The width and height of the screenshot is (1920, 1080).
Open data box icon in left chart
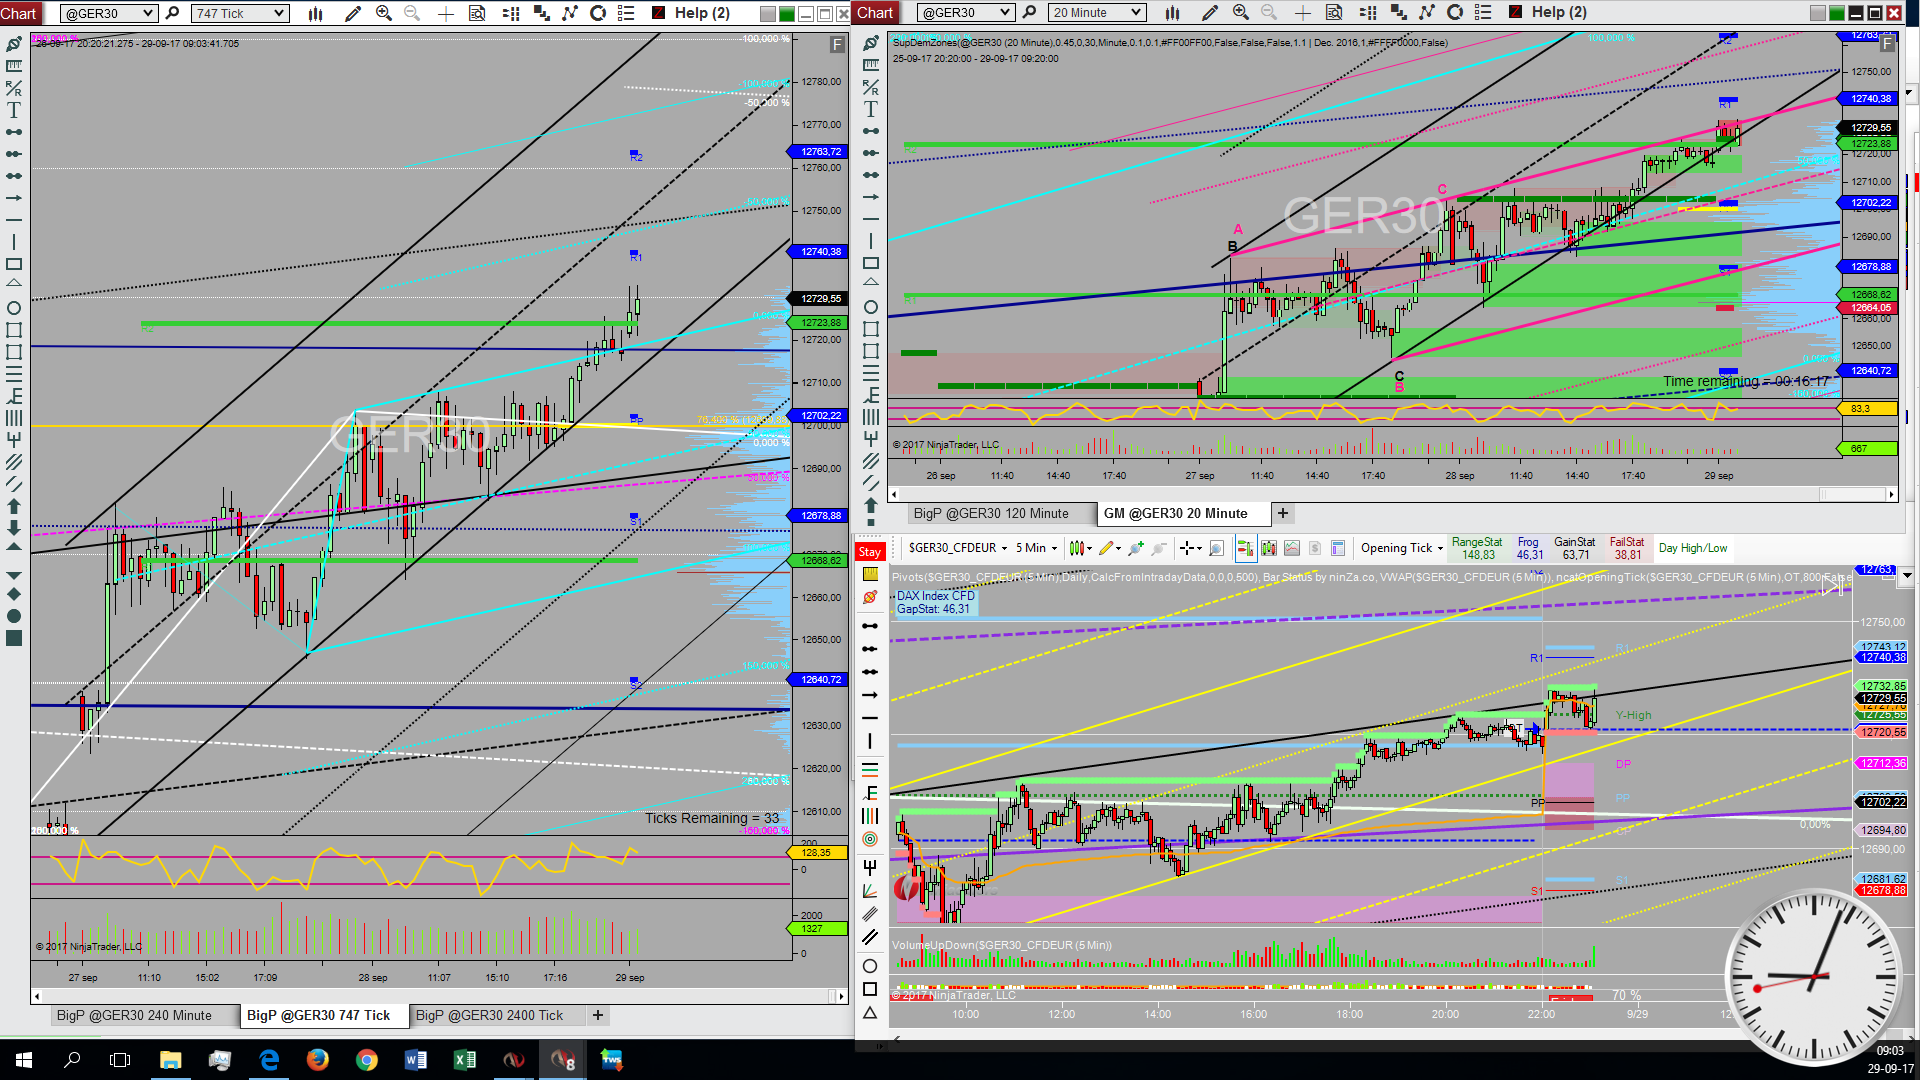[477, 13]
